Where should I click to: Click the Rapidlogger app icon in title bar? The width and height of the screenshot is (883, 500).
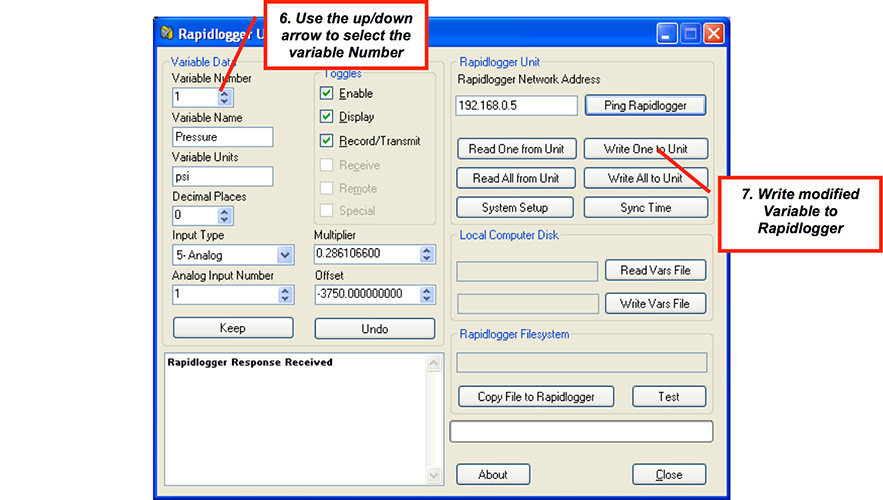[167, 33]
